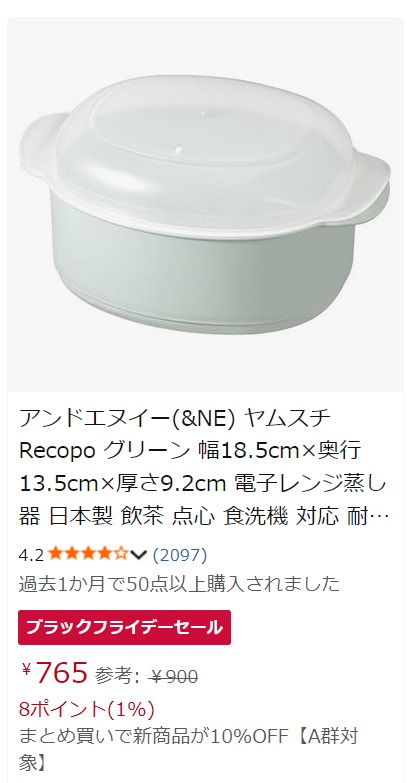
Task: Click the red yen symbol before 765
Action: pyautogui.click(x=26, y=669)
